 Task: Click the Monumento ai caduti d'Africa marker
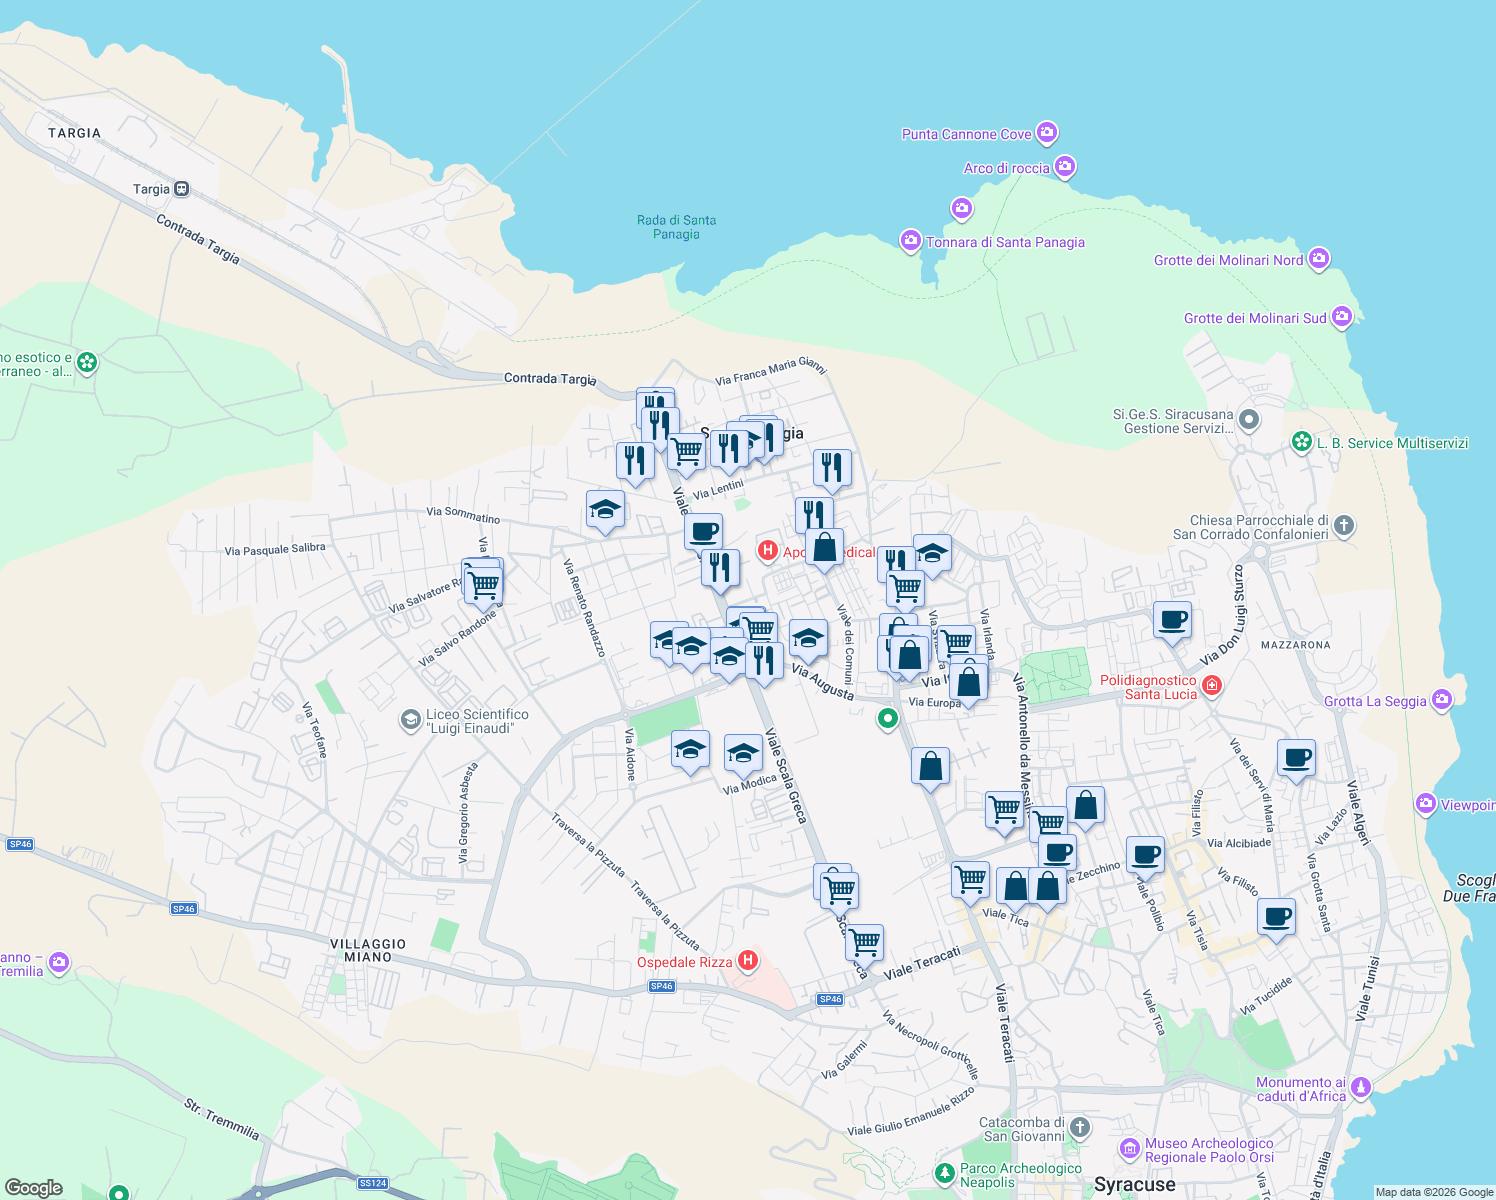click(x=1360, y=1089)
